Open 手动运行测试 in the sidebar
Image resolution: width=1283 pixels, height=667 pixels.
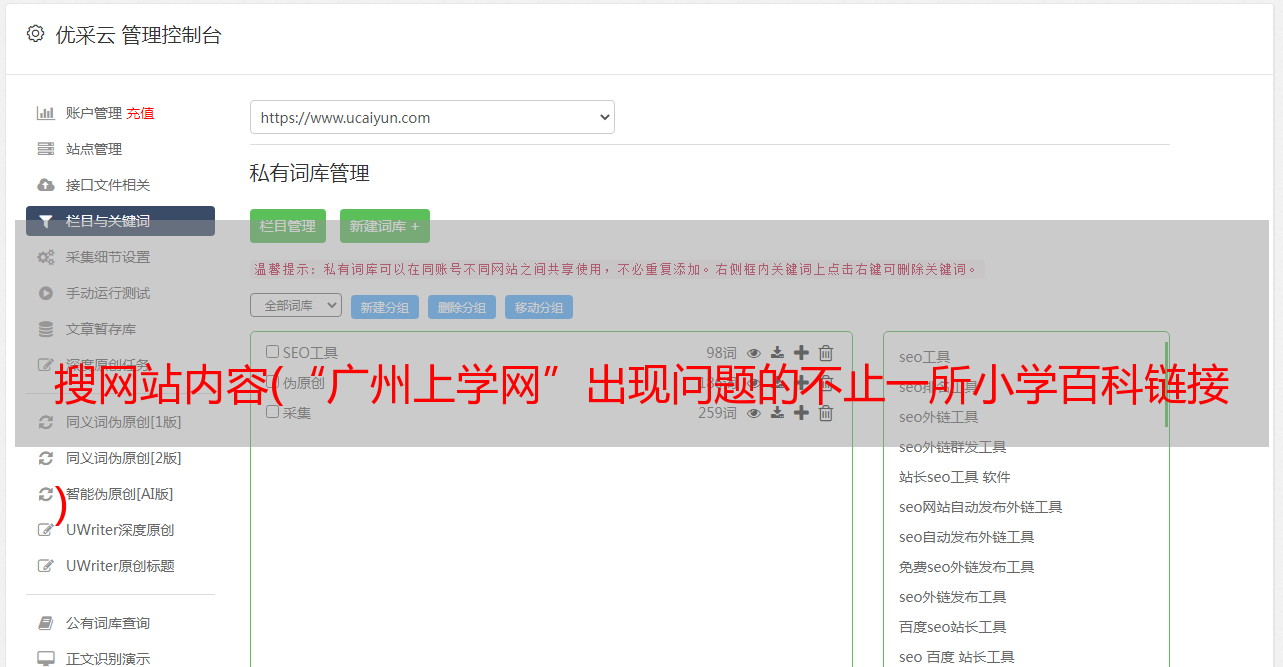point(108,293)
